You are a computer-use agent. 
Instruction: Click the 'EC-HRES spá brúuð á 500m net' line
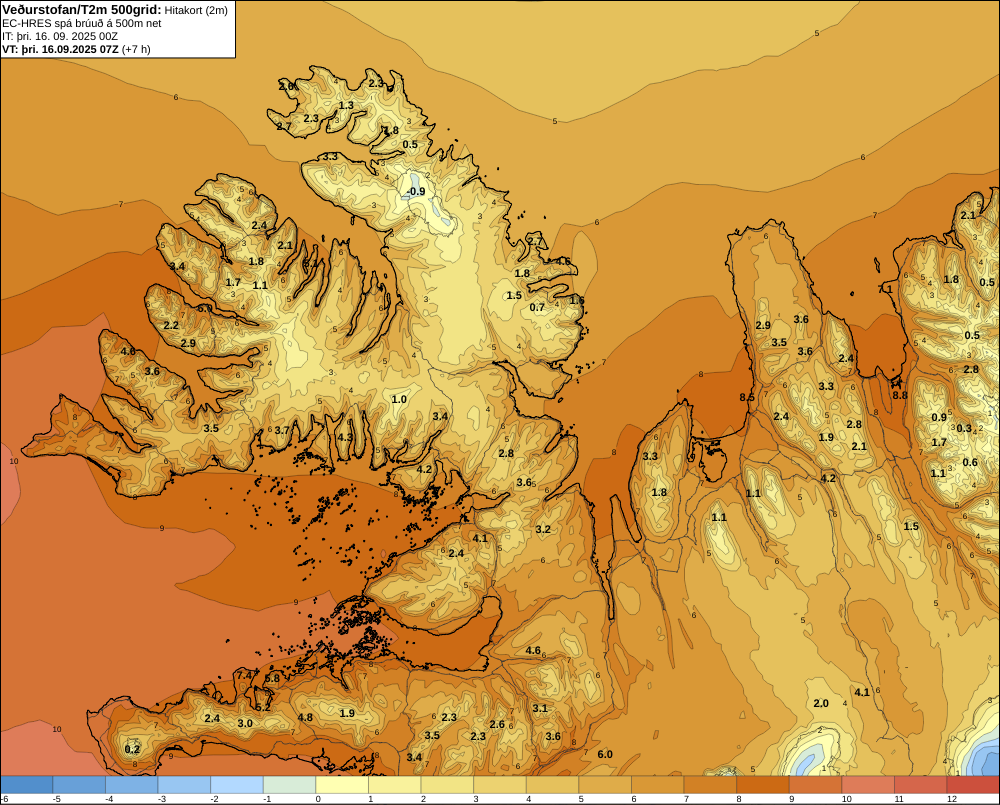point(82,24)
